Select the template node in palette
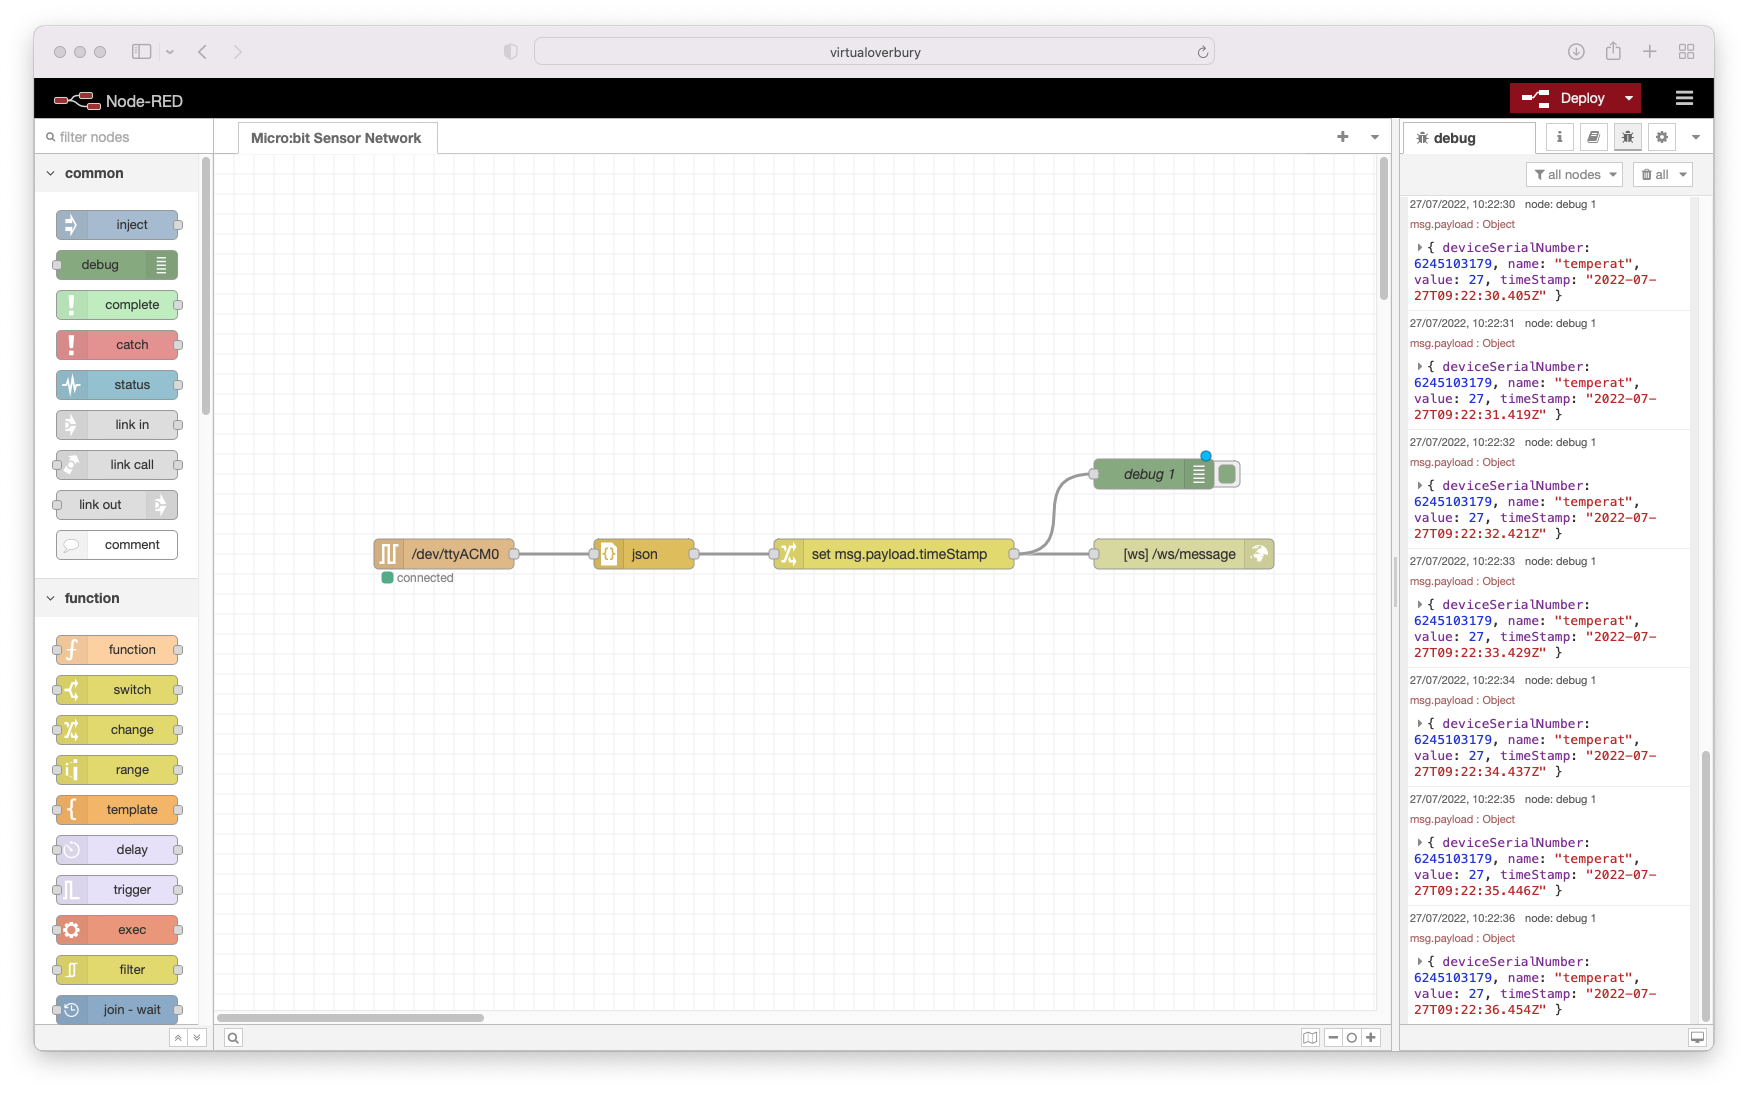 click(x=117, y=810)
